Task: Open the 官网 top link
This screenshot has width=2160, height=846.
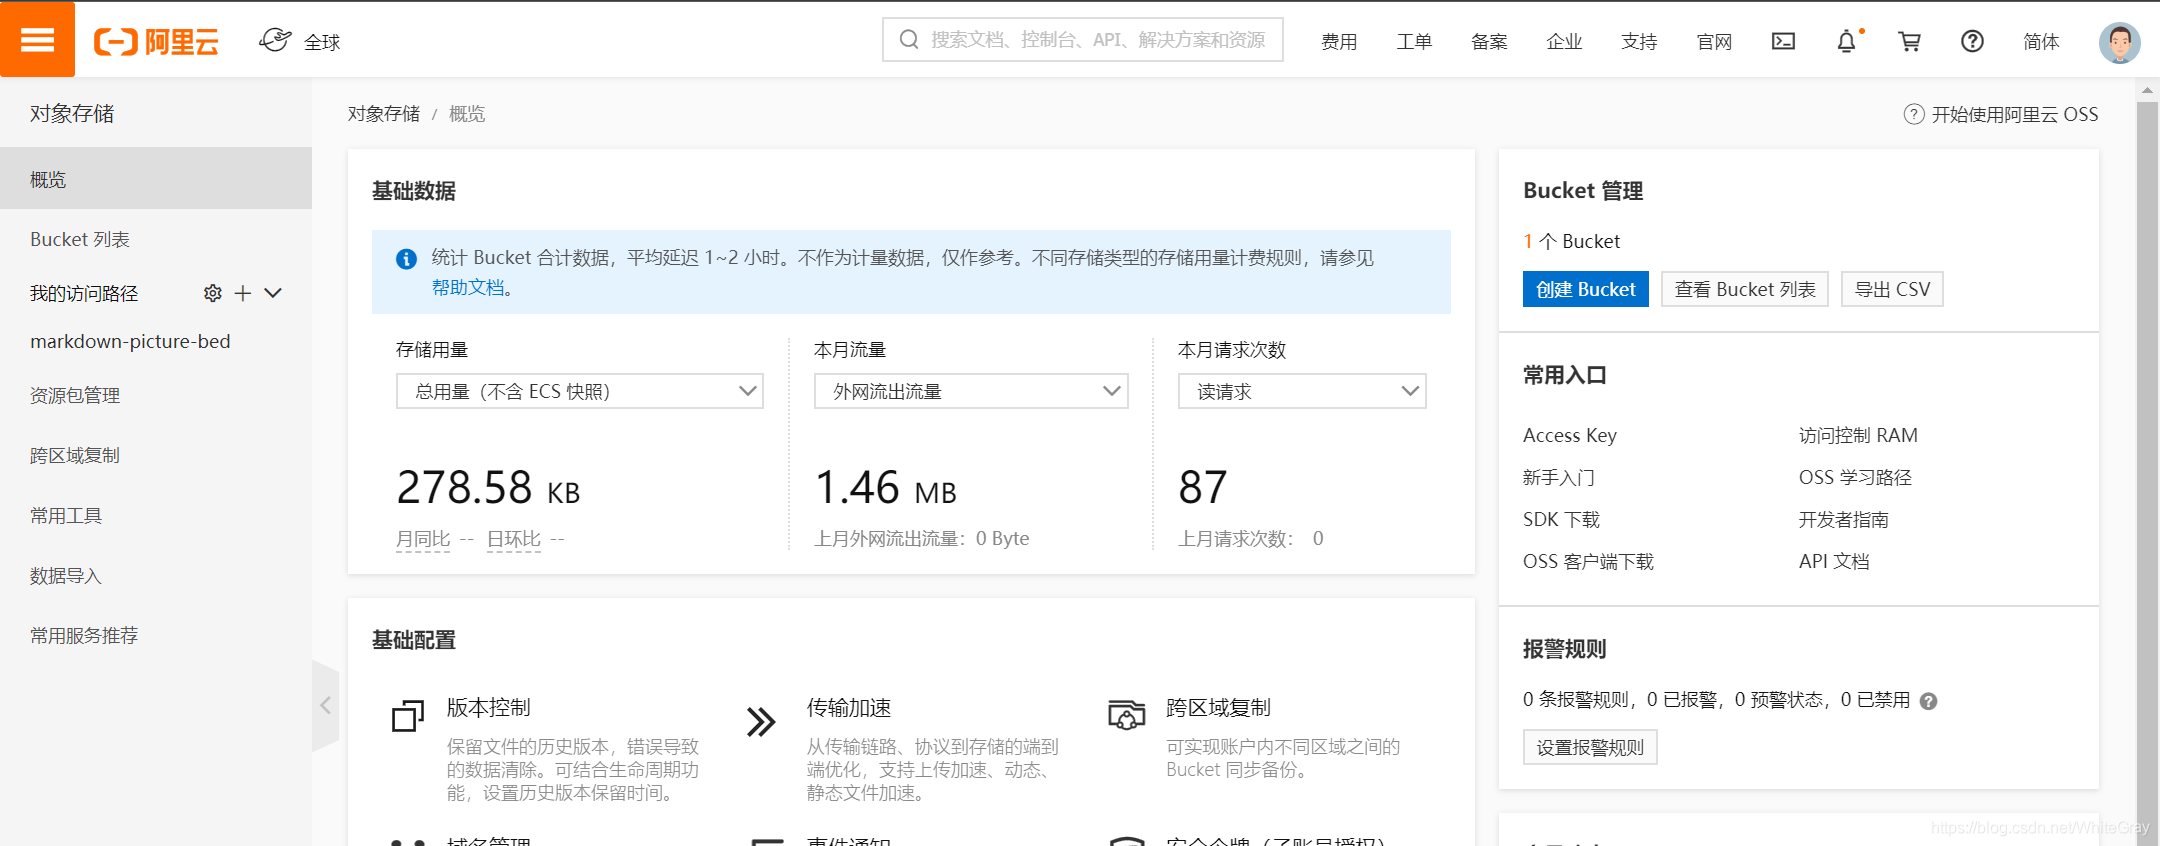Action: 1714,41
